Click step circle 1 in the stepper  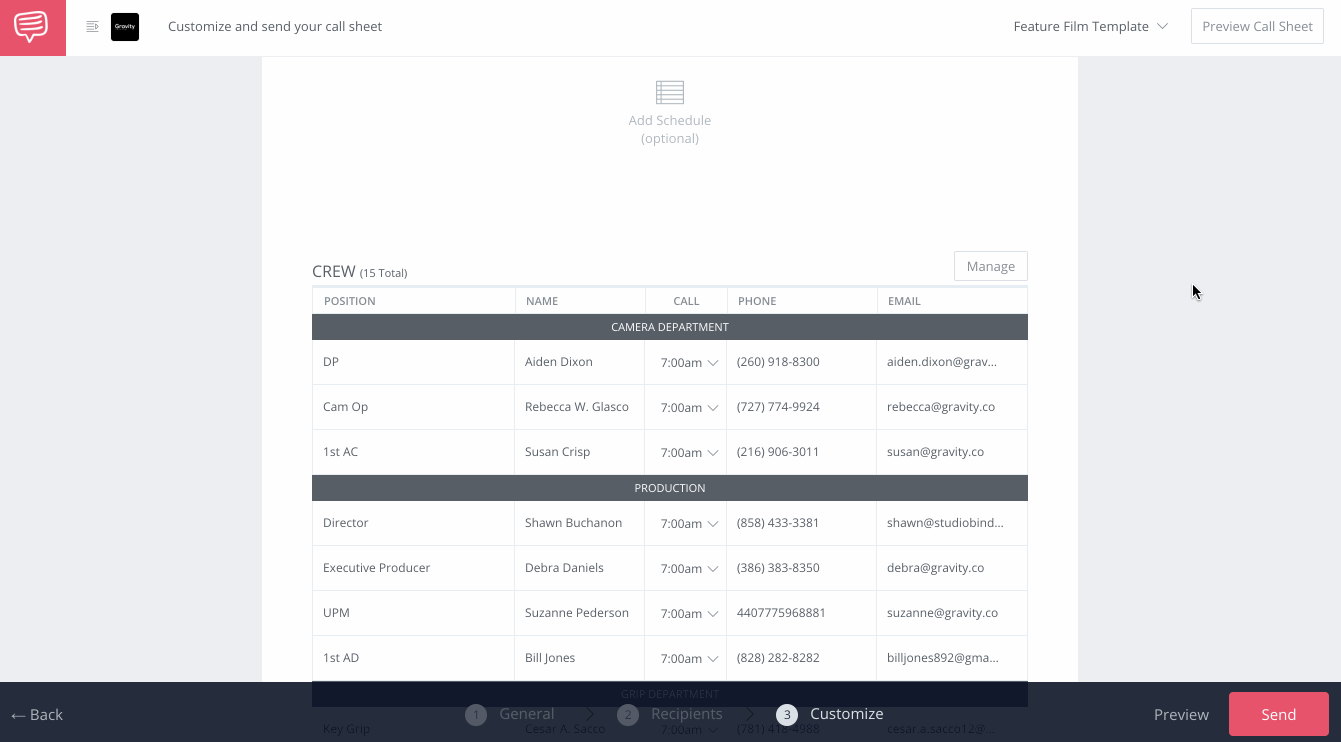[476, 714]
